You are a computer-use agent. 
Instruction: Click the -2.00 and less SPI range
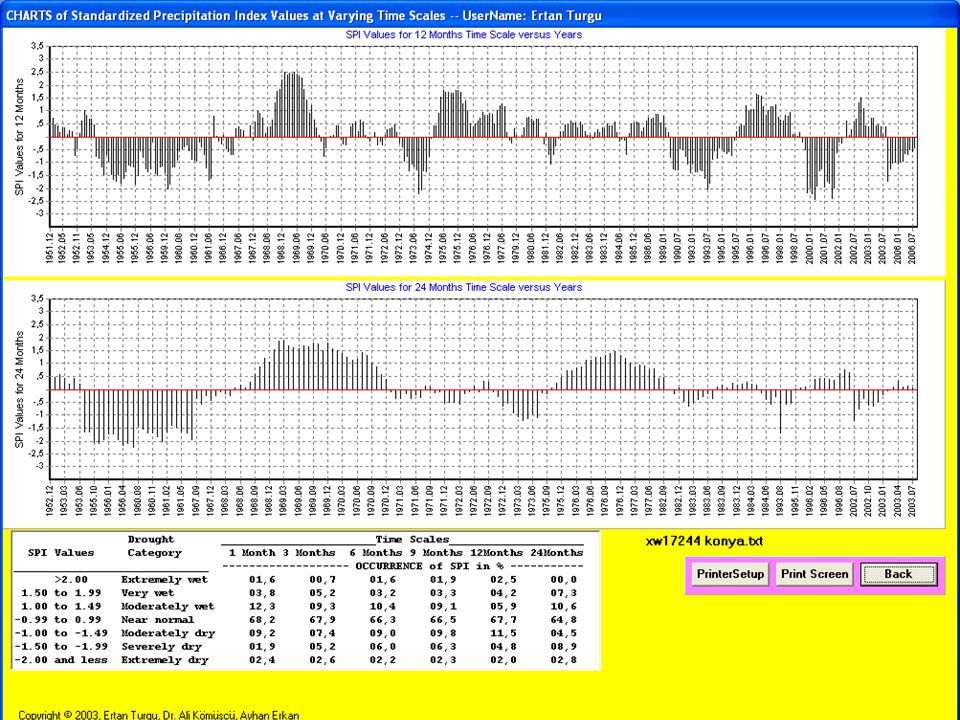pyautogui.click(x=61, y=661)
